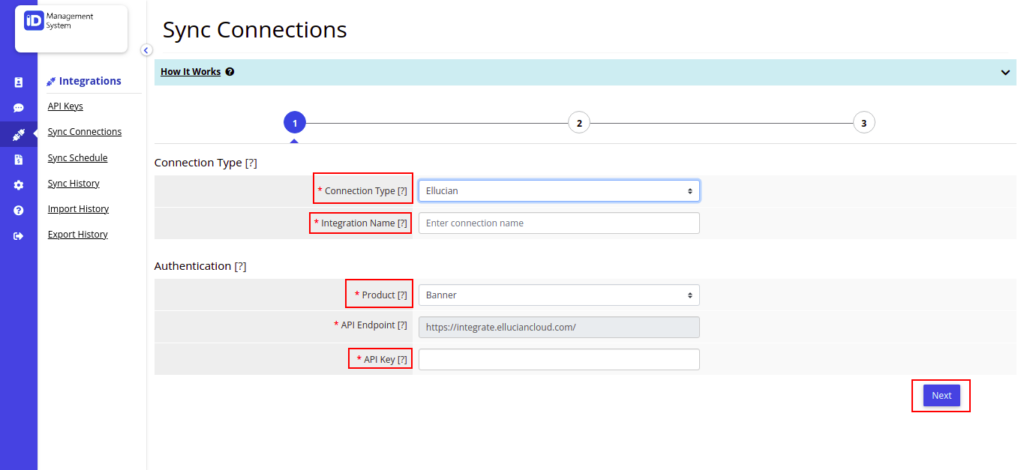This screenshot has width=1024, height=470.
Task: Open the Sync Schedule page
Action: pos(78,158)
